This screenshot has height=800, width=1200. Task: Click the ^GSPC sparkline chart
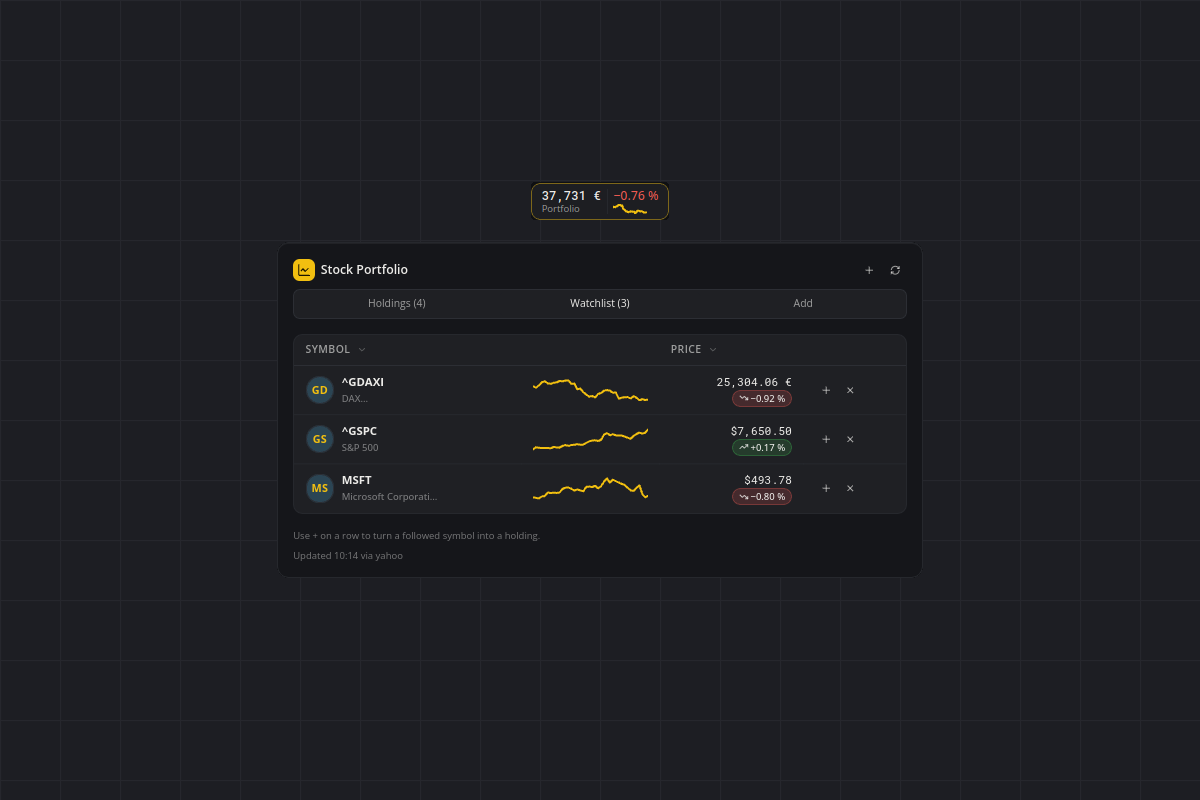tap(591, 439)
